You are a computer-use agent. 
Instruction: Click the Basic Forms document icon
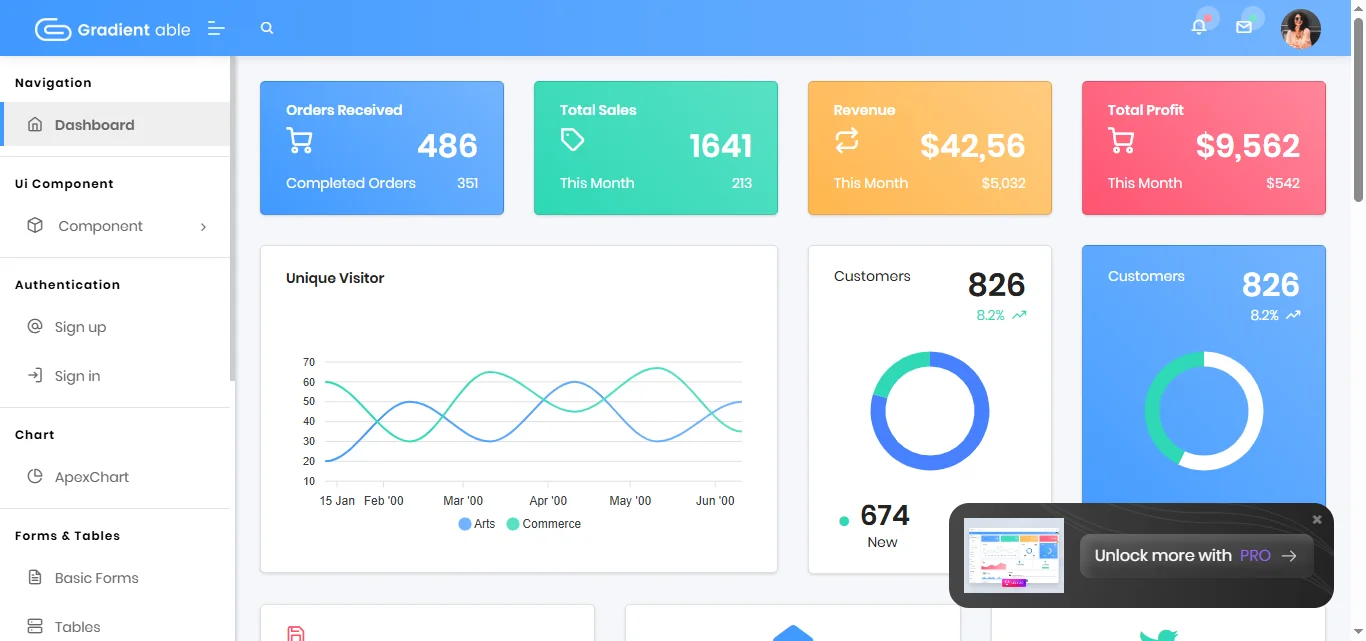point(35,578)
